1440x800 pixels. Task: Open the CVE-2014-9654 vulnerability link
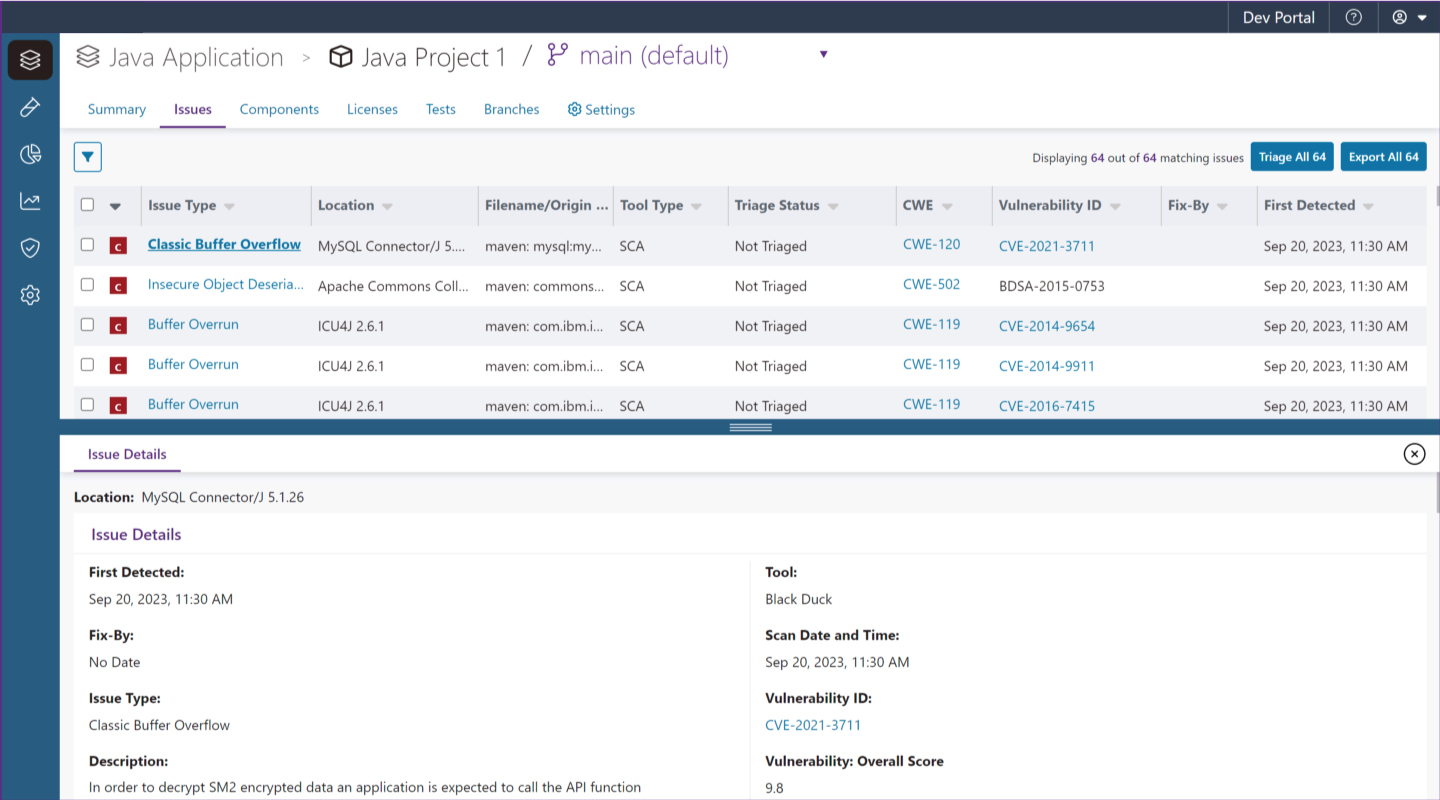pyautogui.click(x=1046, y=326)
